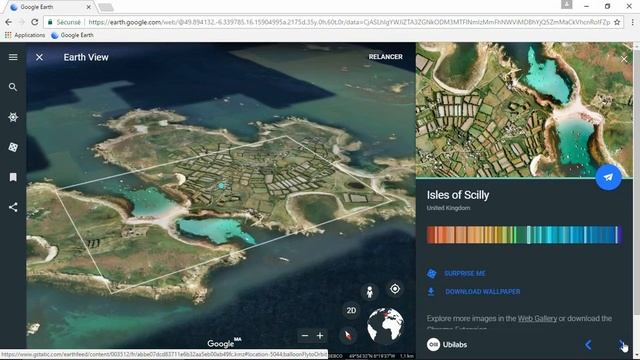Open the Voyager ship wheel icon
This screenshot has height=360, width=640.
pyautogui.click(x=13, y=117)
